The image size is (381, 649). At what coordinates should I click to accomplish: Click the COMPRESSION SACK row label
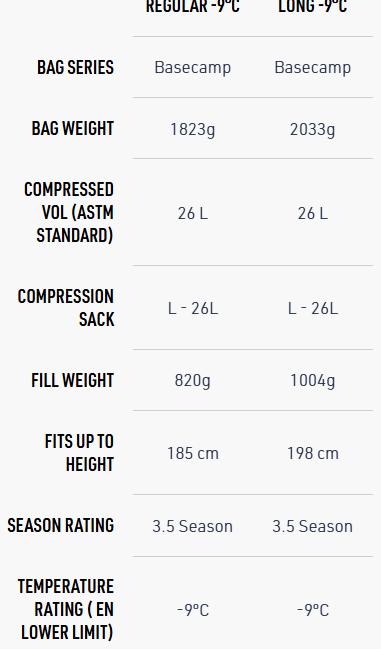tap(66, 308)
